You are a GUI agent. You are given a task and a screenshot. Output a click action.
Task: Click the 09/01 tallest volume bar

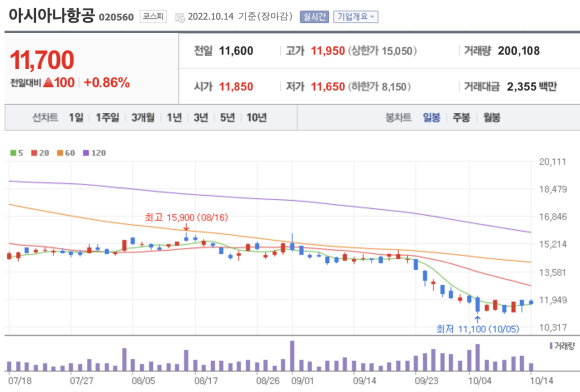[292, 356]
